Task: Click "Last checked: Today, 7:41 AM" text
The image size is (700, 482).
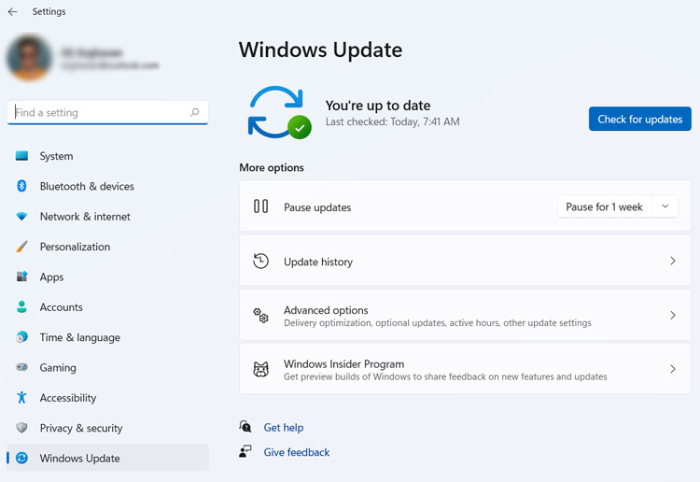Action: (x=392, y=121)
